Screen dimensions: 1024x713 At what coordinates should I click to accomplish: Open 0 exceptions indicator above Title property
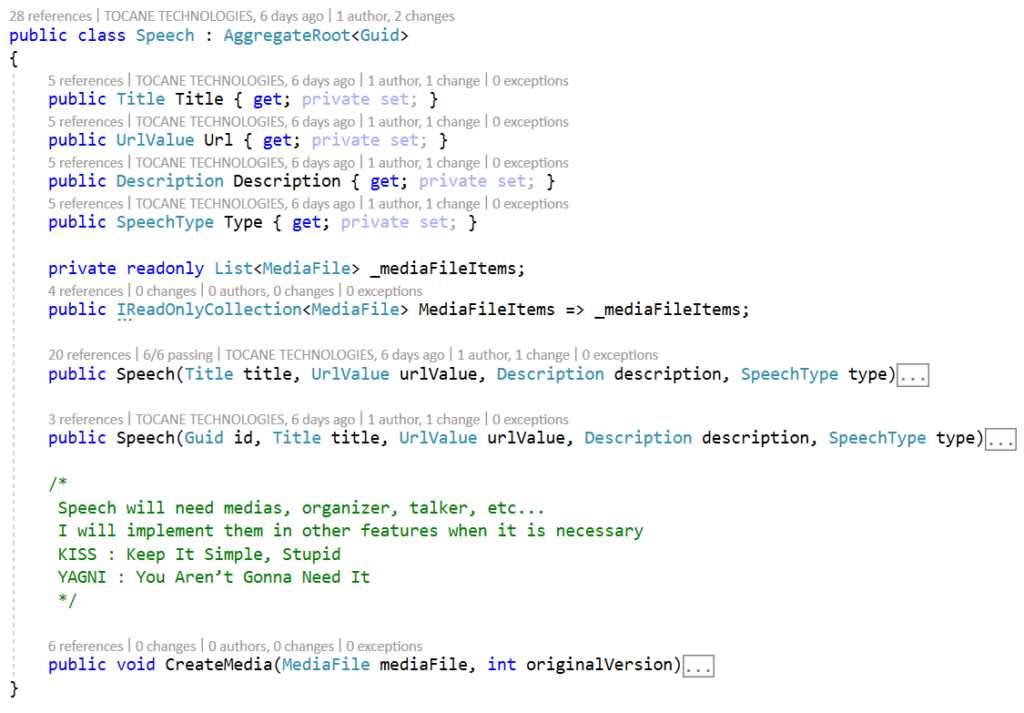[x=529, y=80]
